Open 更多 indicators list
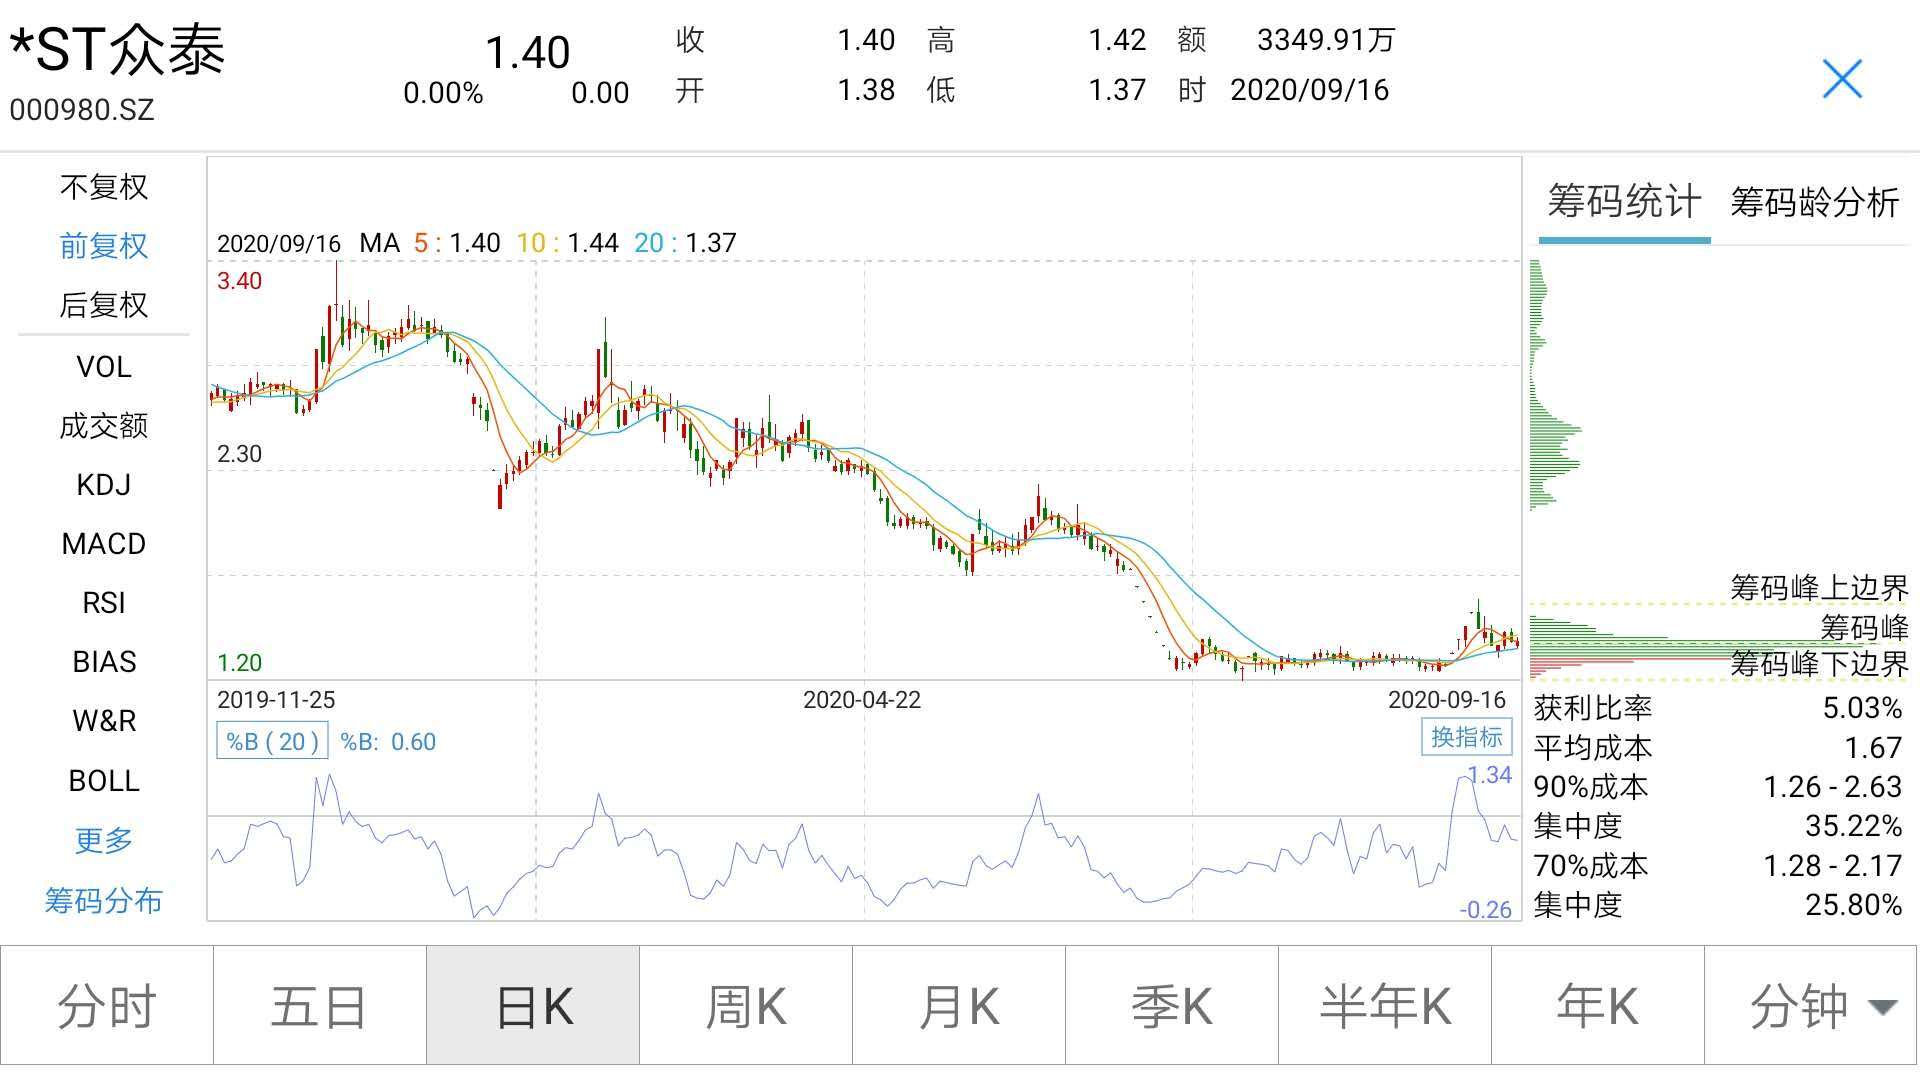The height and width of the screenshot is (1080, 1920). tap(103, 840)
